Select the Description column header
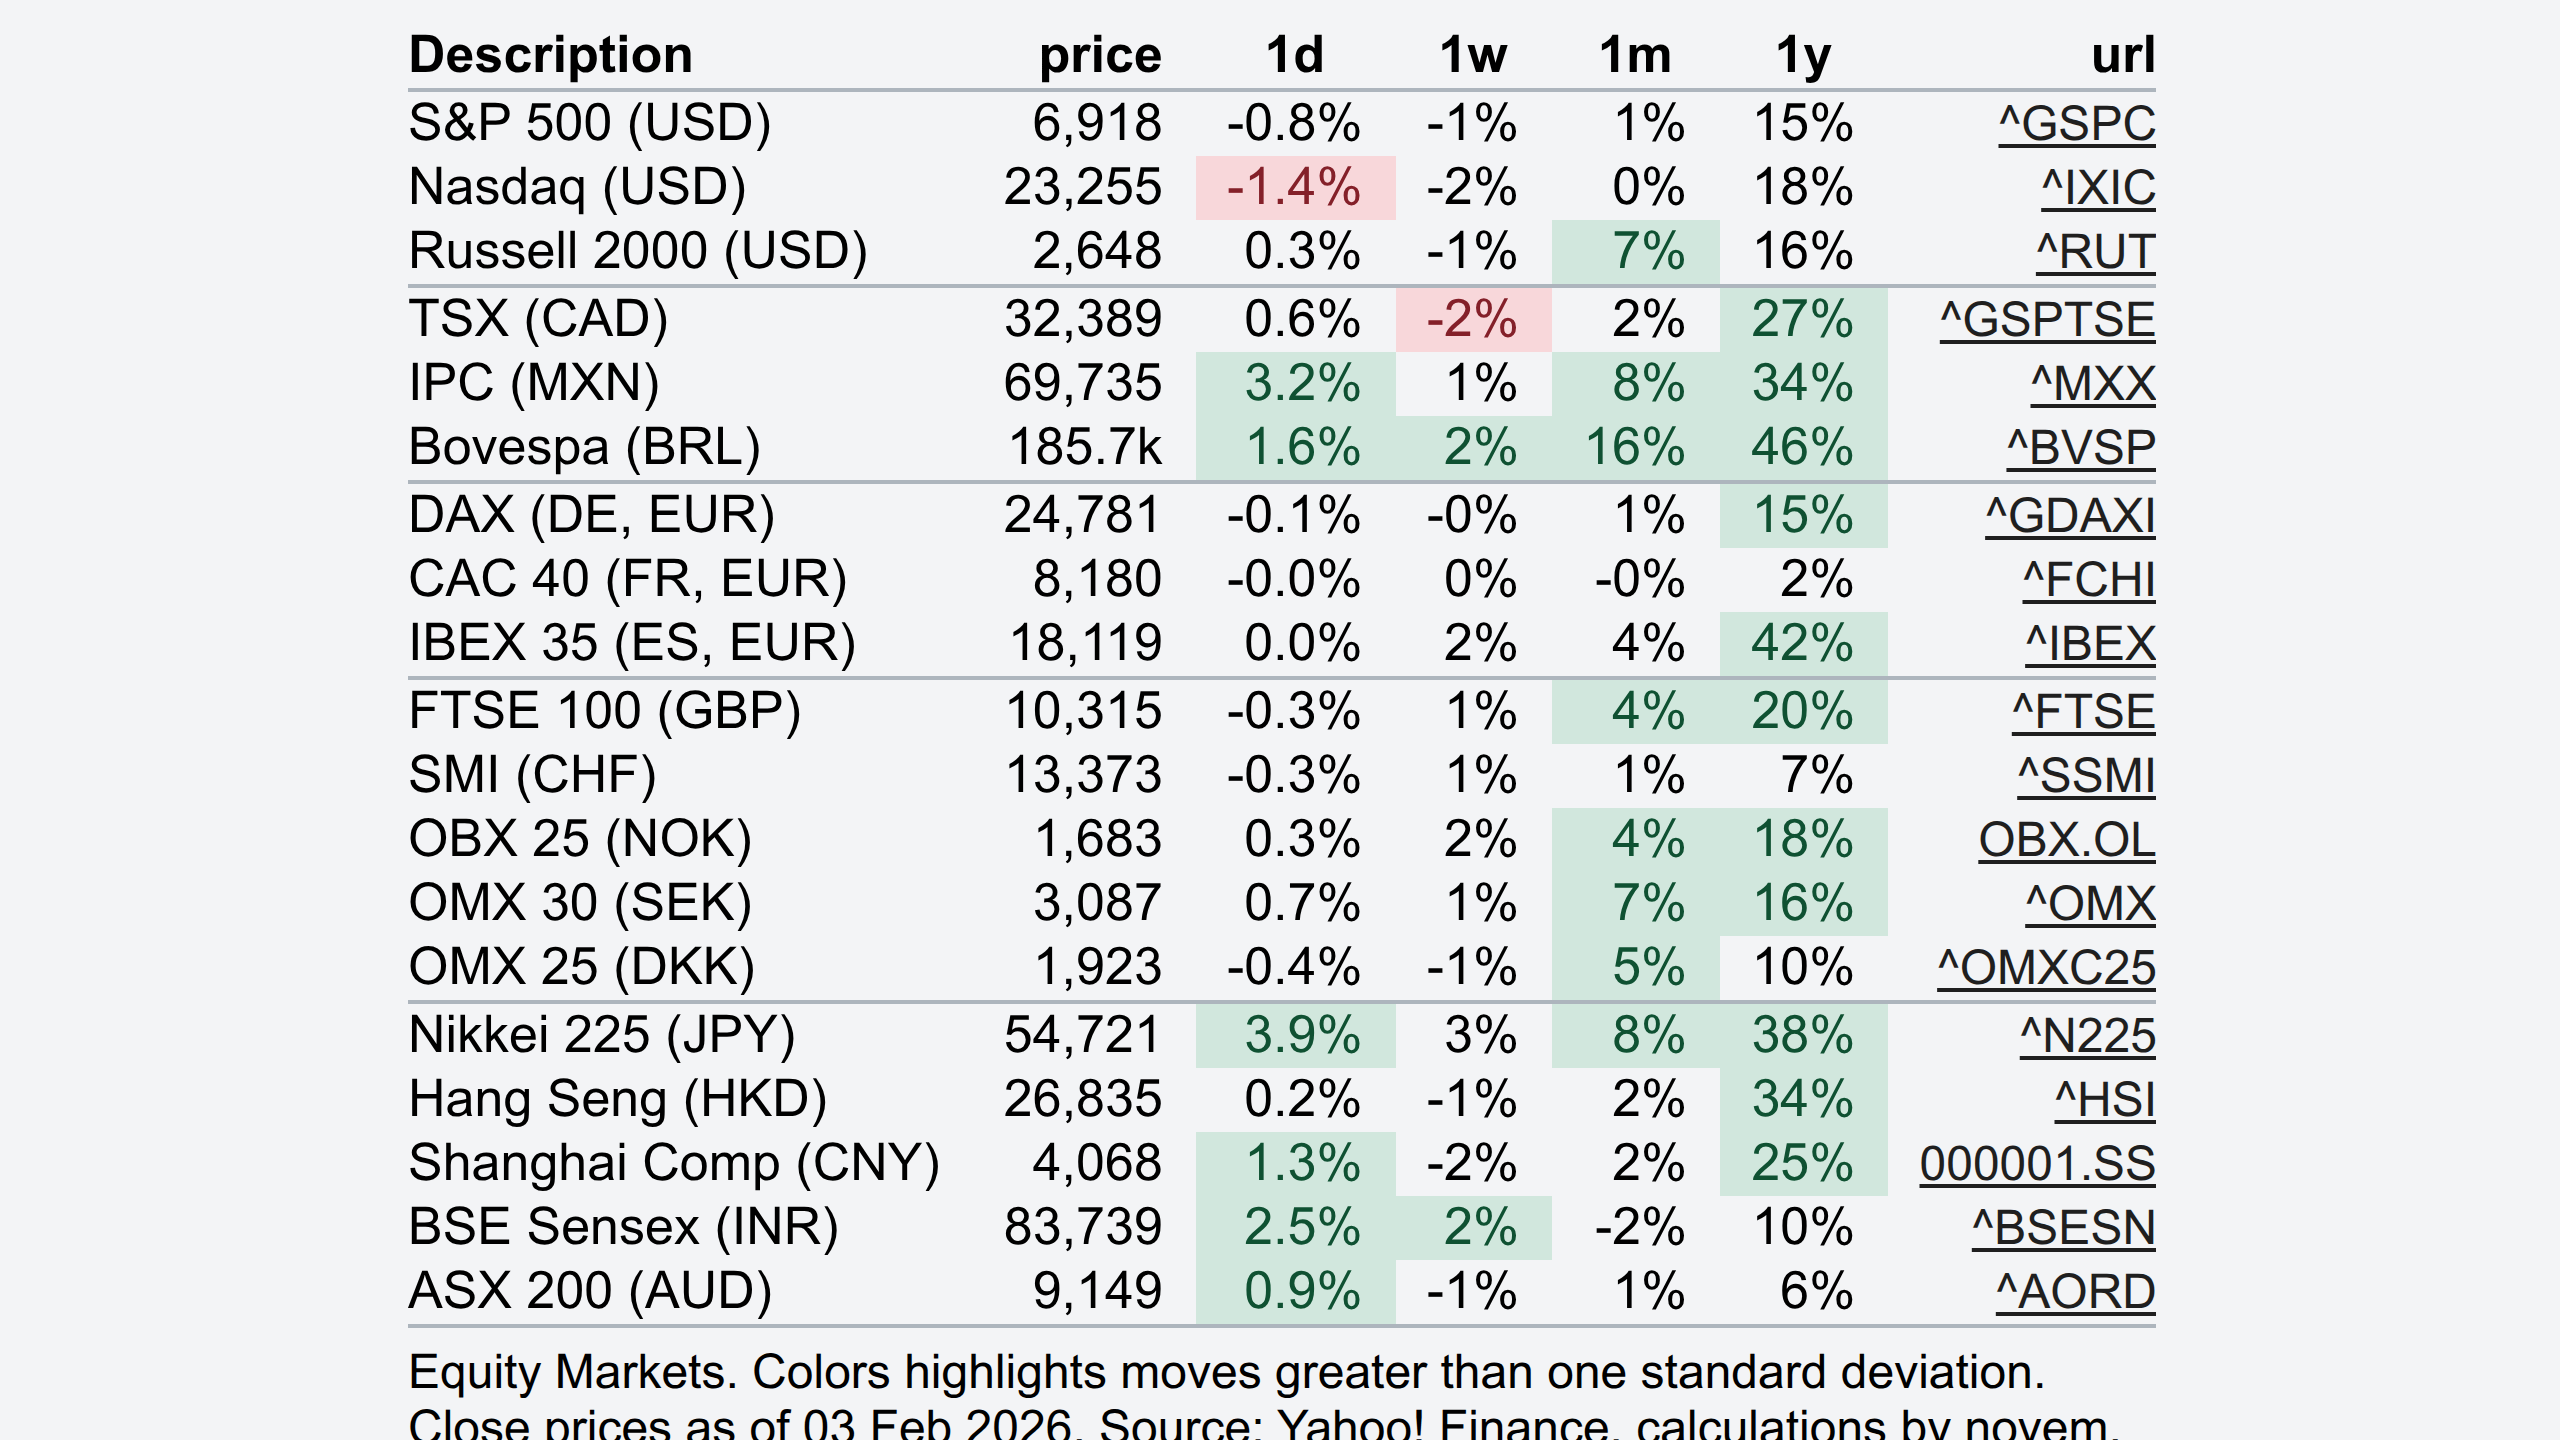 click(x=551, y=55)
